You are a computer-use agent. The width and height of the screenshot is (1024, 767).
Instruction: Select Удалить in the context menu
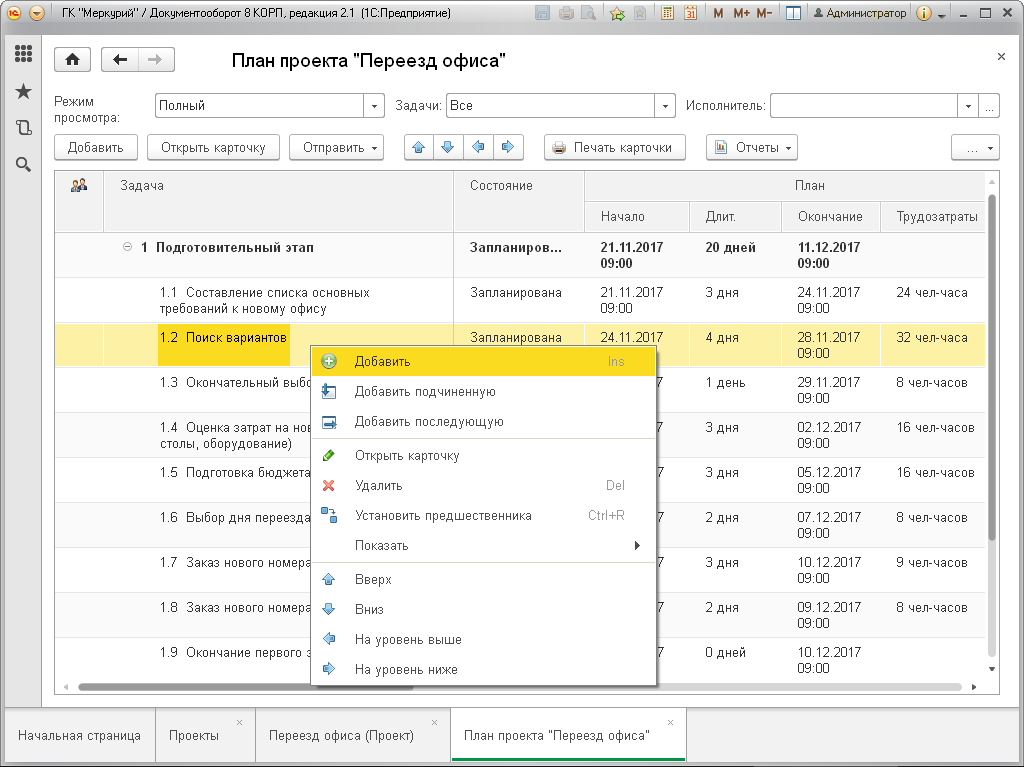click(x=483, y=486)
